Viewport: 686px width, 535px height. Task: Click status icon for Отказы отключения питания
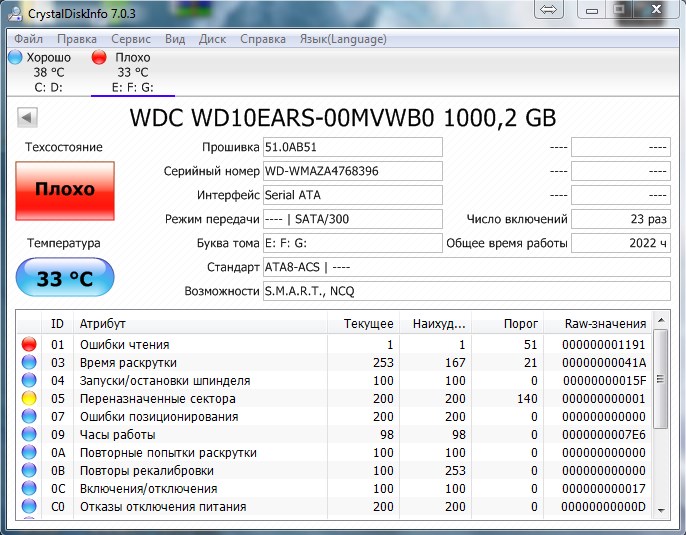point(29,506)
